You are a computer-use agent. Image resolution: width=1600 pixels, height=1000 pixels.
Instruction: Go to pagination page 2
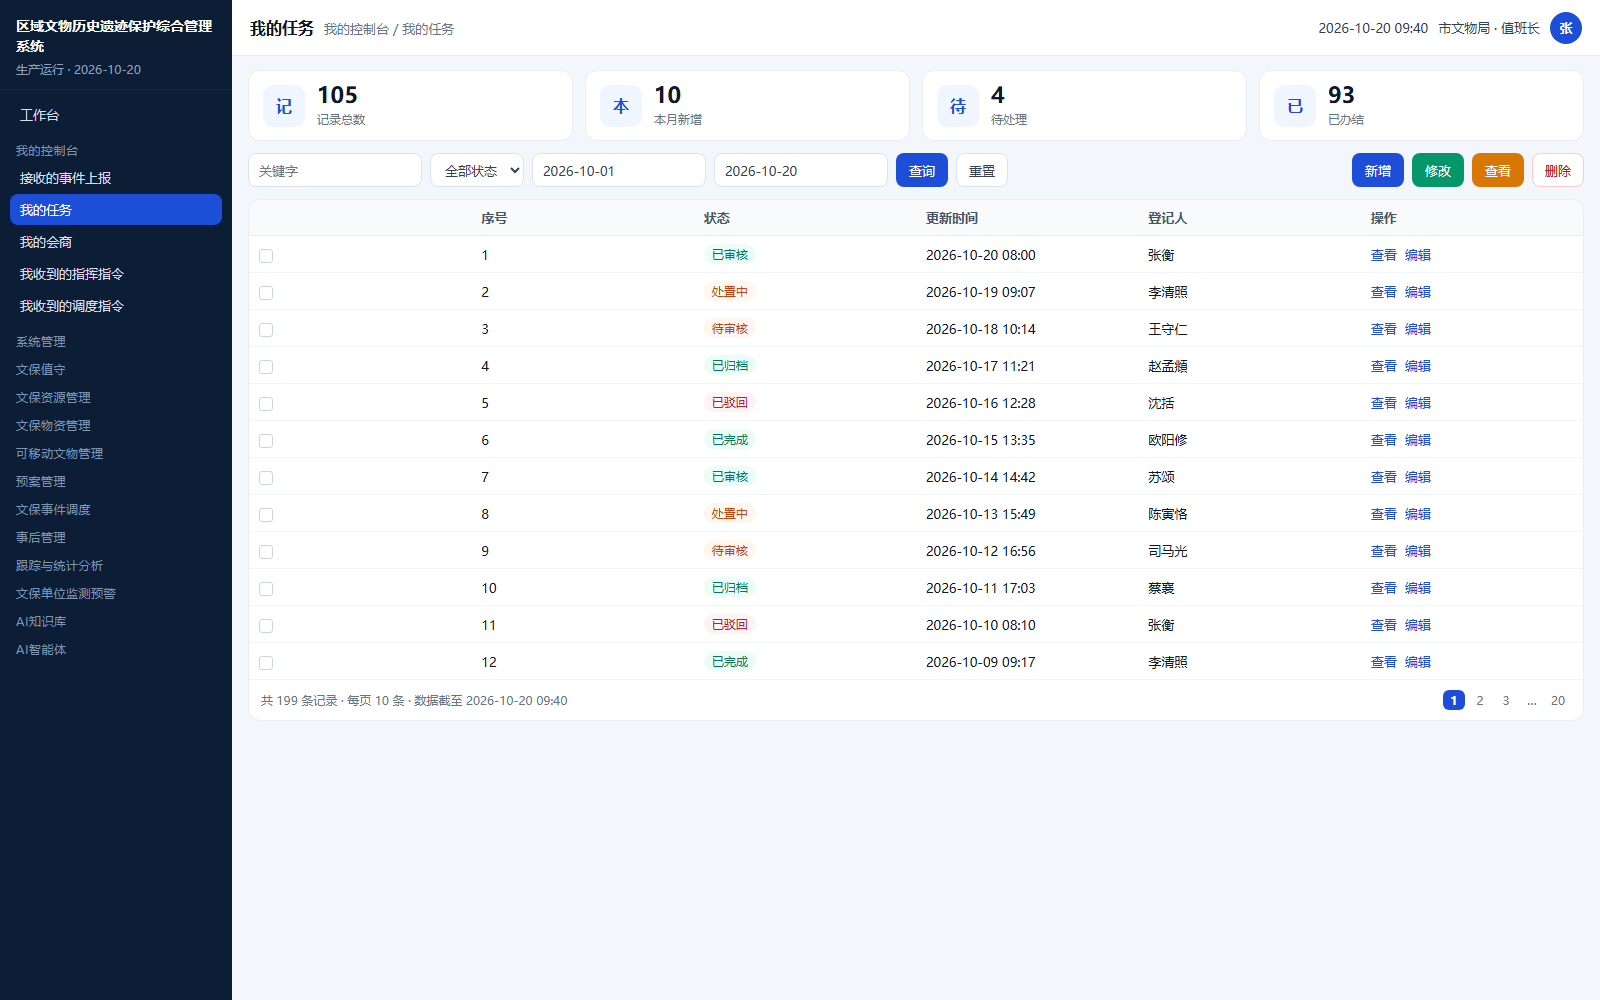pyautogui.click(x=1480, y=700)
